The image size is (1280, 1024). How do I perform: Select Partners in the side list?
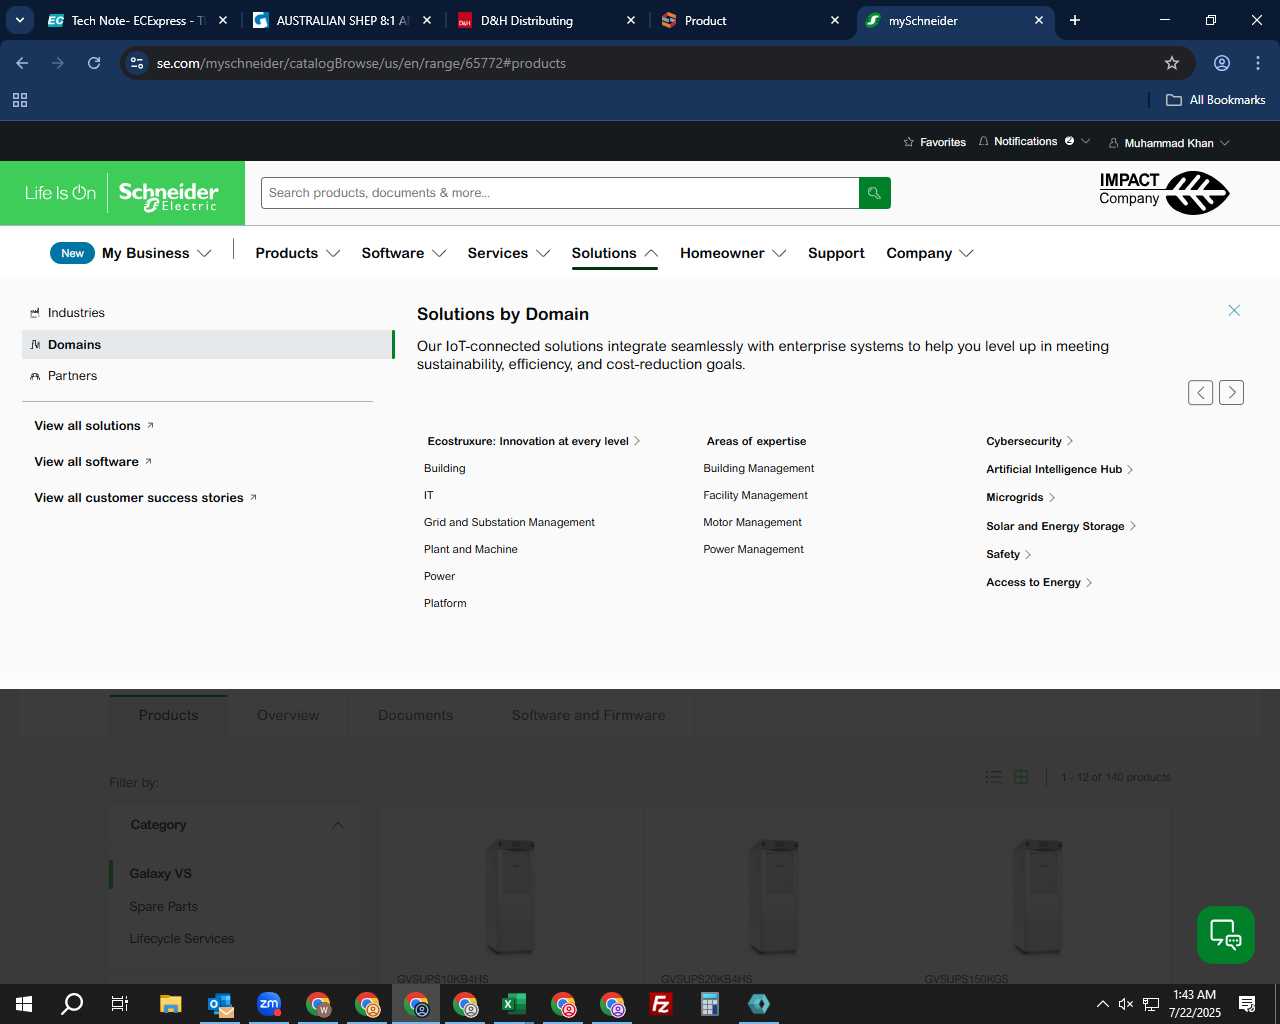(208, 376)
